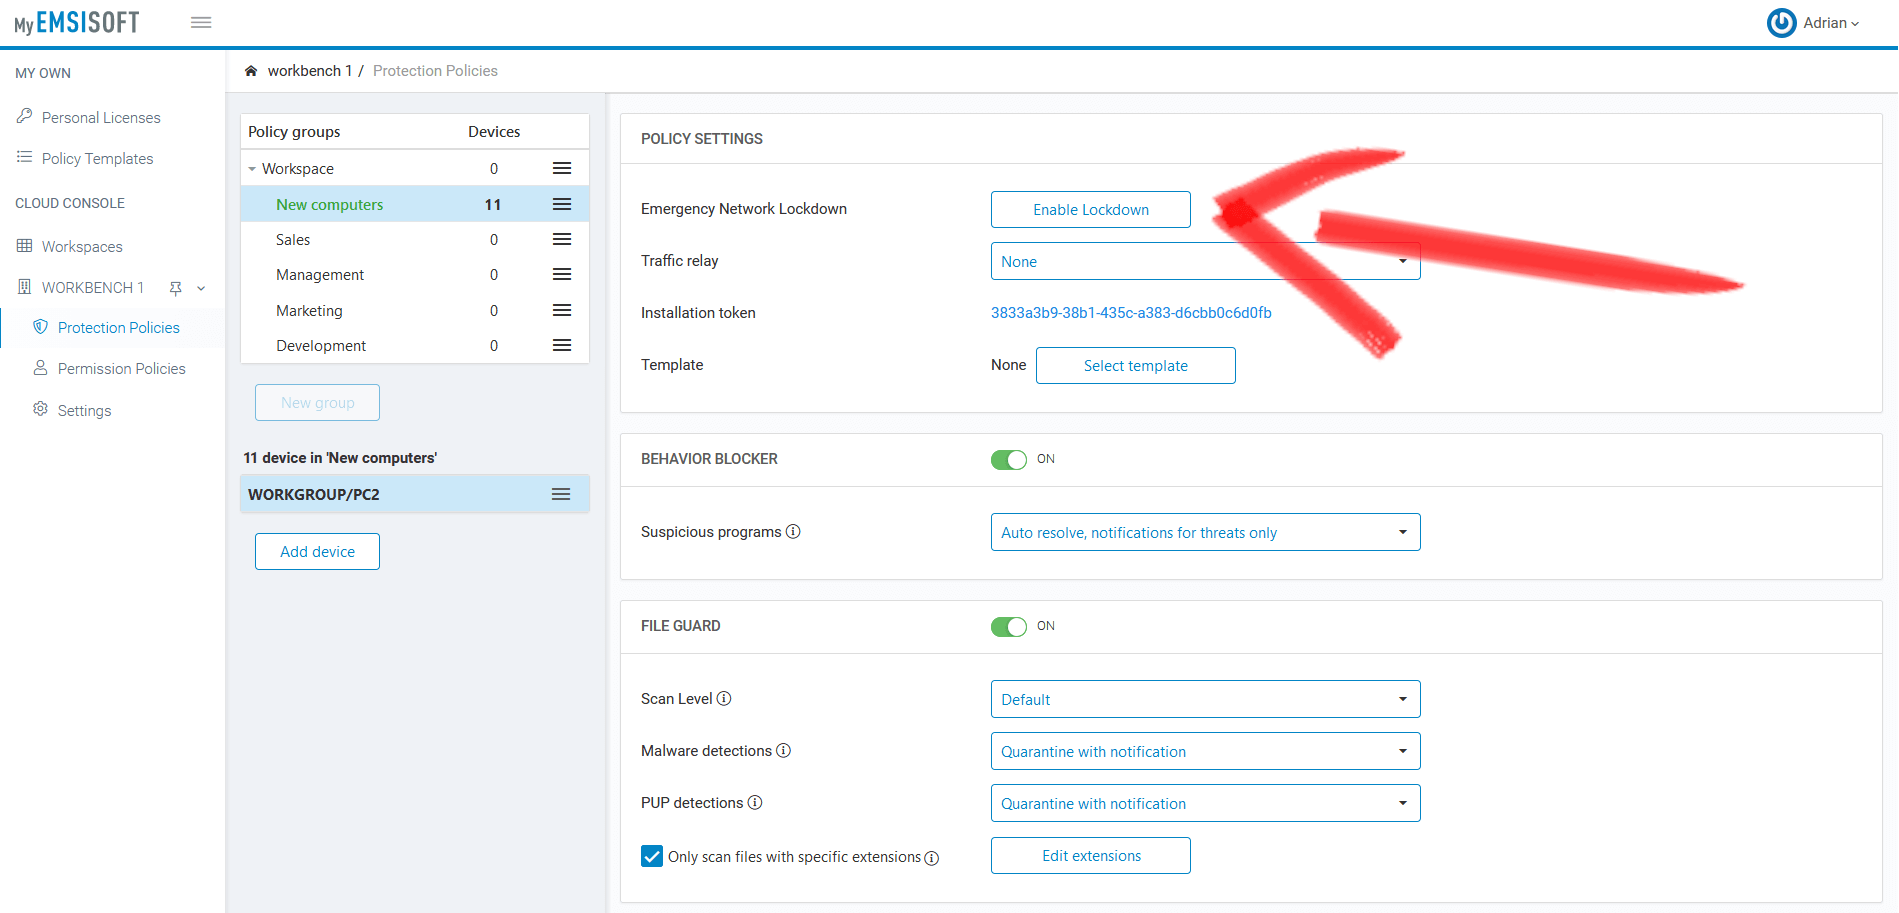Uncheck Only scan files with specific extensions

(x=652, y=856)
